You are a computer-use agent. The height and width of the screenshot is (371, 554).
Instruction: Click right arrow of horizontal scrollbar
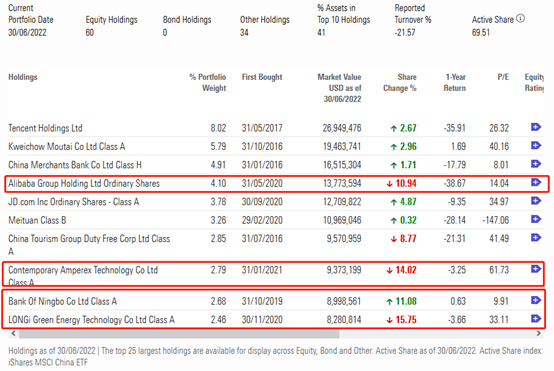click(x=538, y=333)
